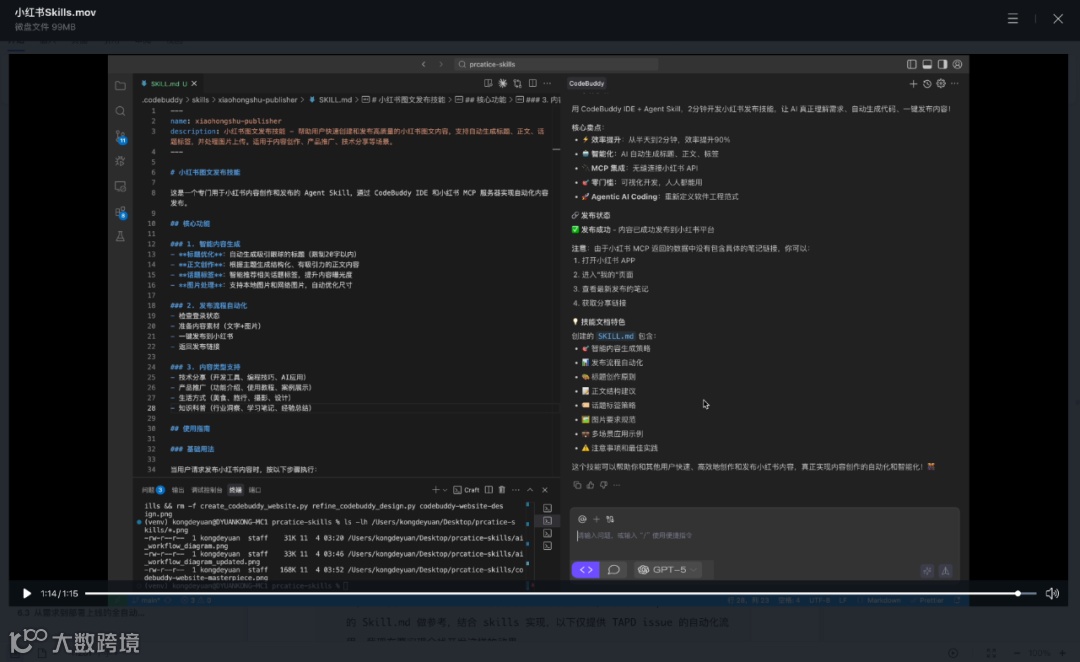Toggle Craft code mode button
1080x662 pixels.
(x=585, y=570)
